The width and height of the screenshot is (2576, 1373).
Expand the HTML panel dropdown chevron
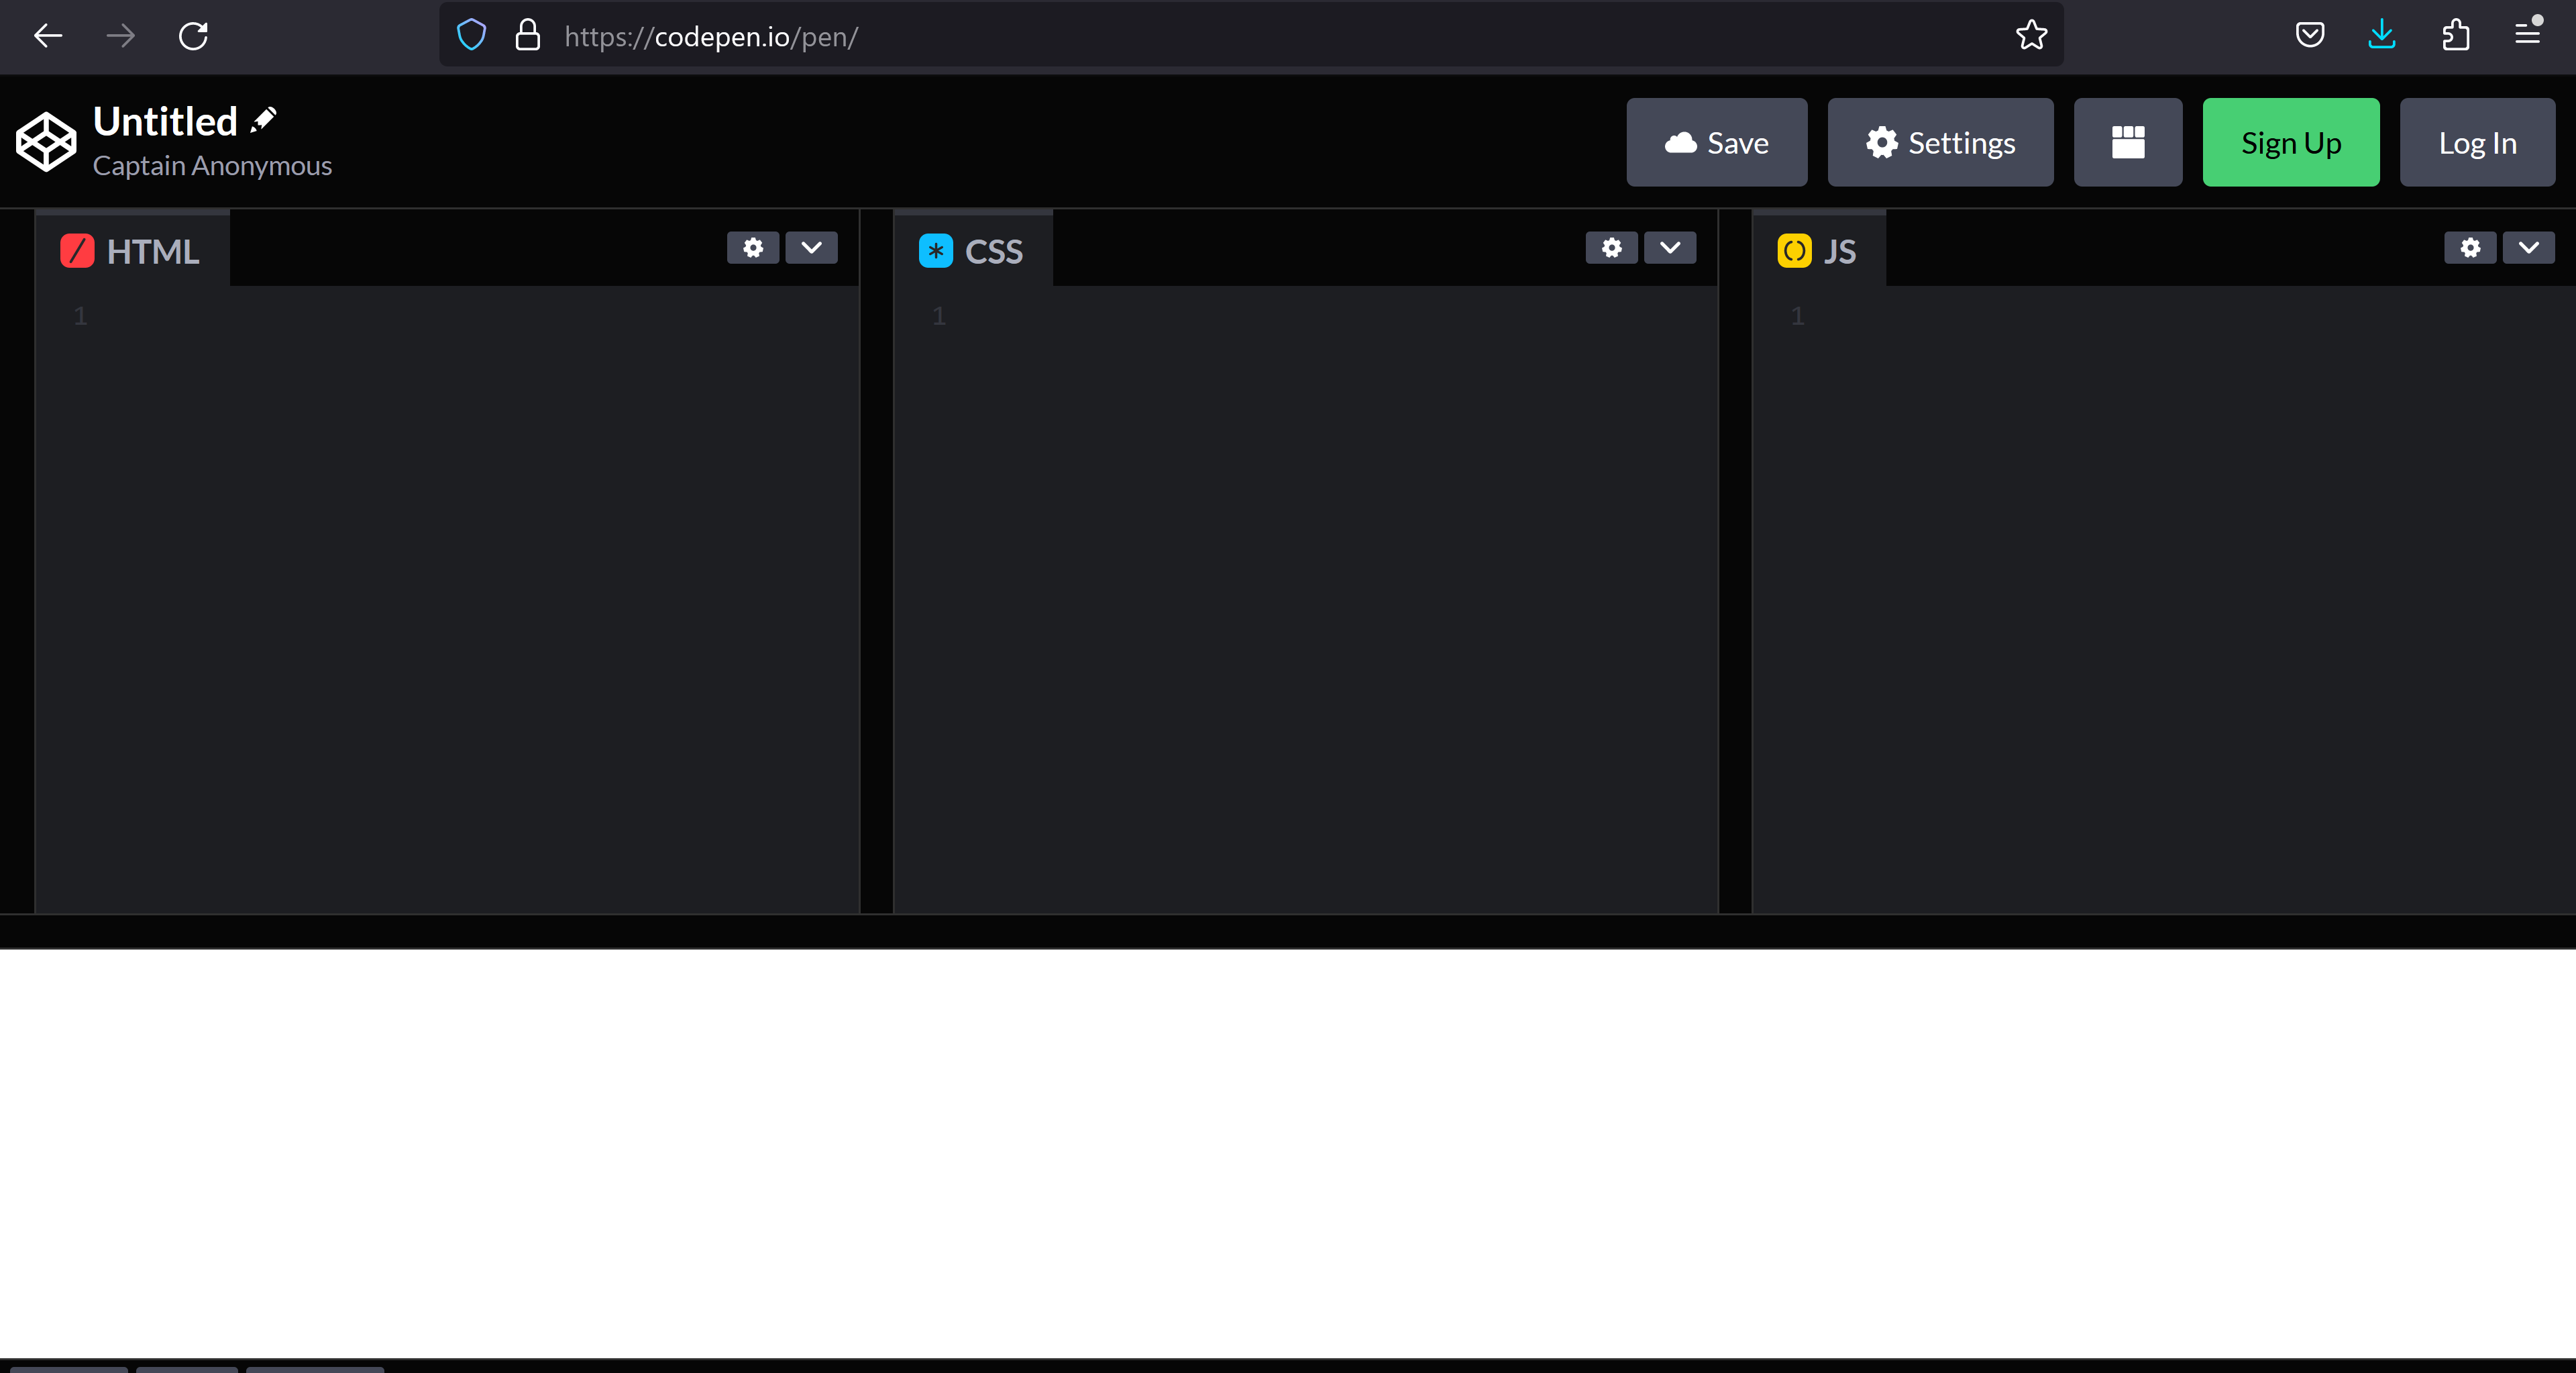point(811,248)
